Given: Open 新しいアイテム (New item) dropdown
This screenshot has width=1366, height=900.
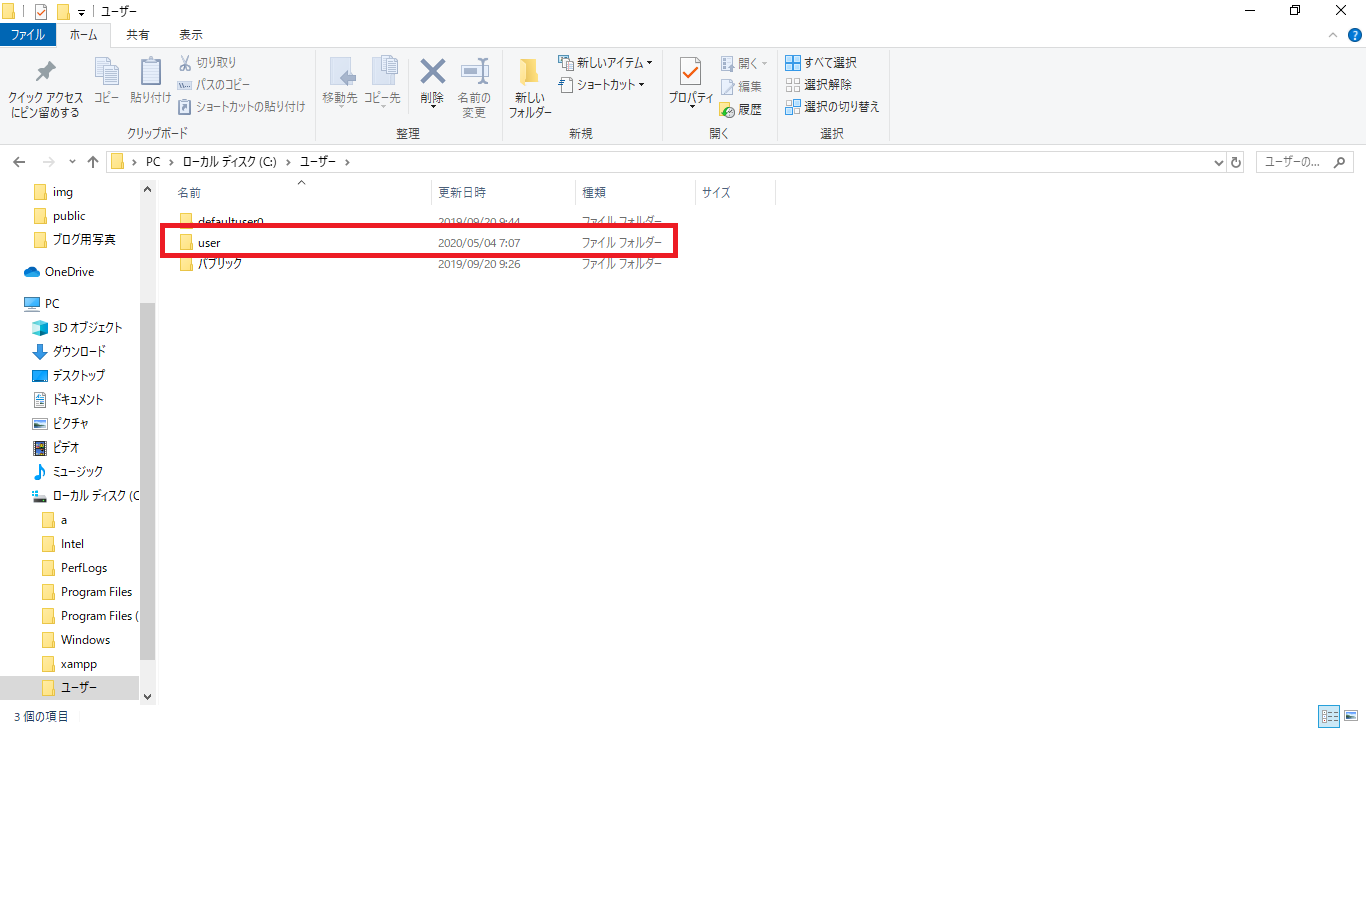Looking at the screenshot, I should pyautogui.click(x=606, y=63).
